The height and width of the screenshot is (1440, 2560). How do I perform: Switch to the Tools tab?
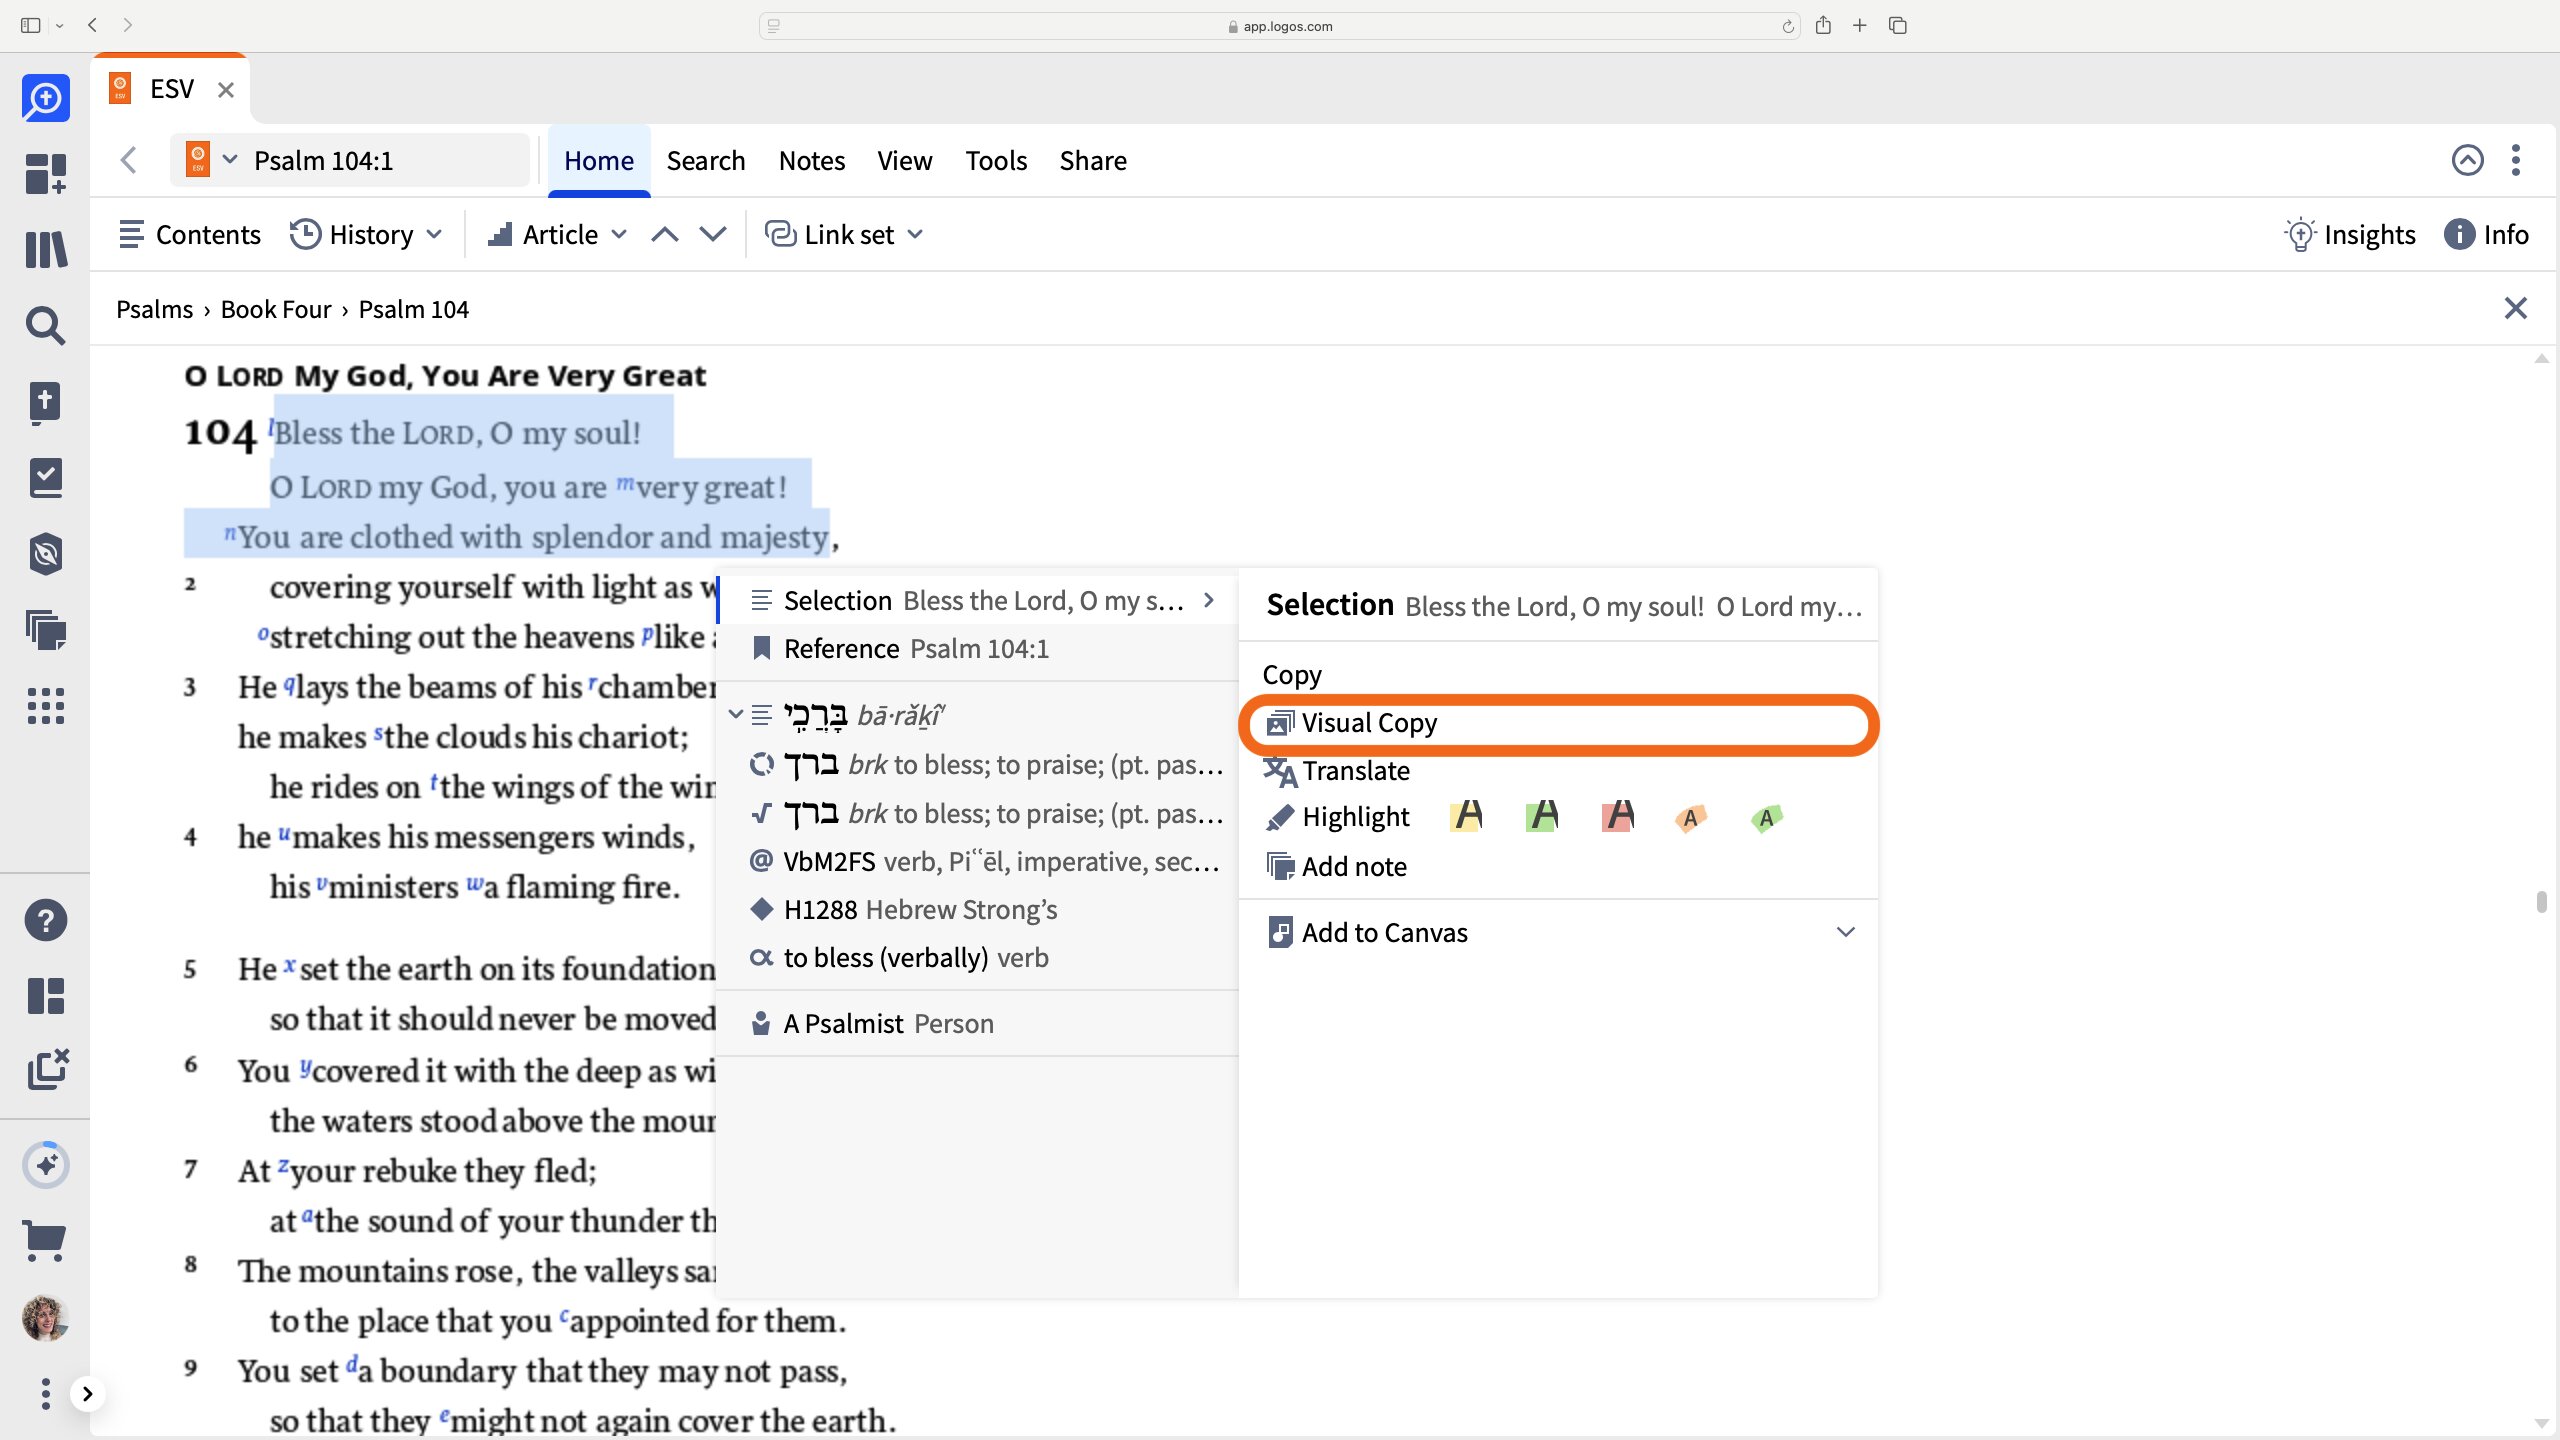996,161
